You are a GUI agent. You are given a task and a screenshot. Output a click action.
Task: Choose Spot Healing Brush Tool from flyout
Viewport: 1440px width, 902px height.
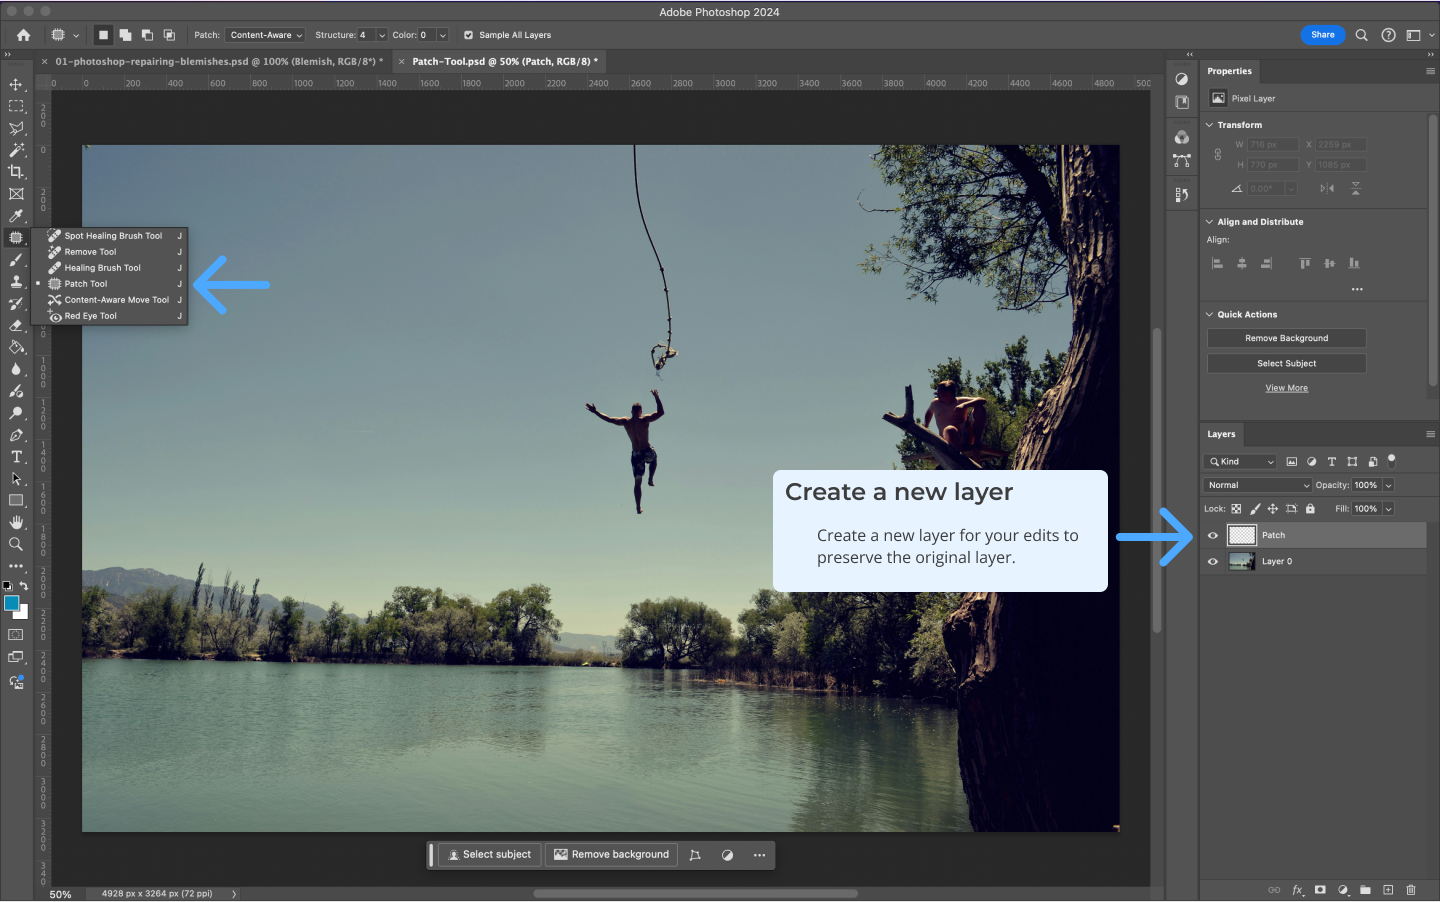click(113, 236)
